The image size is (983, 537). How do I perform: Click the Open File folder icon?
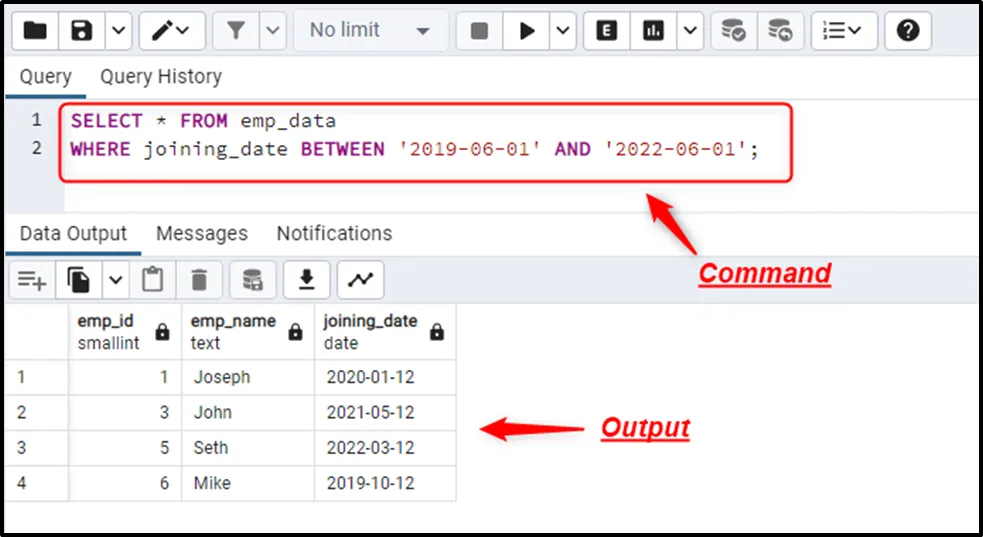coord(35,31)
